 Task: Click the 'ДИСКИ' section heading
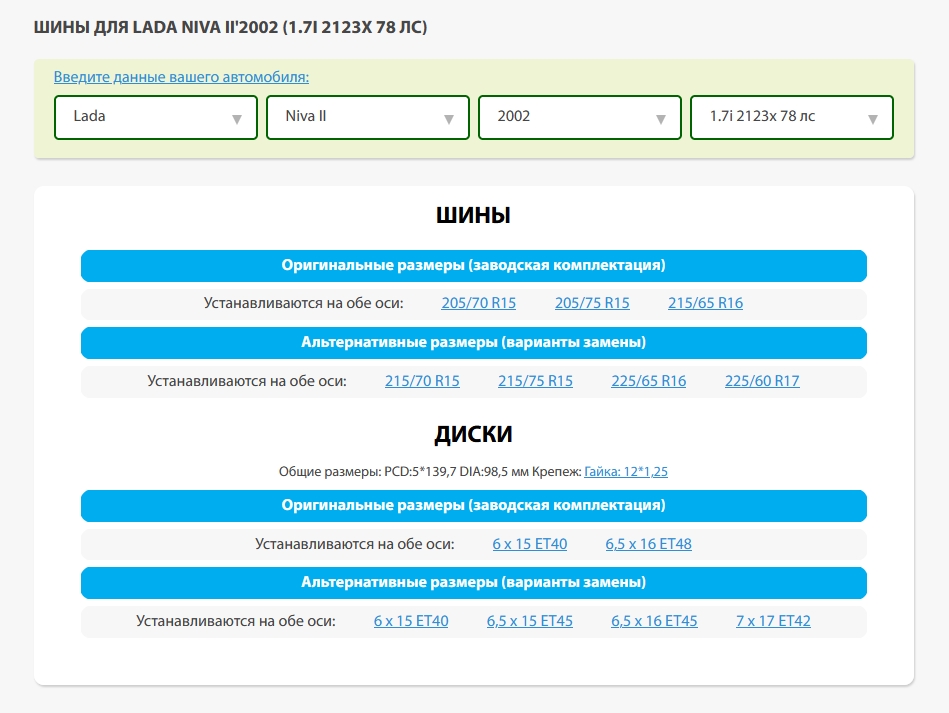473,434
